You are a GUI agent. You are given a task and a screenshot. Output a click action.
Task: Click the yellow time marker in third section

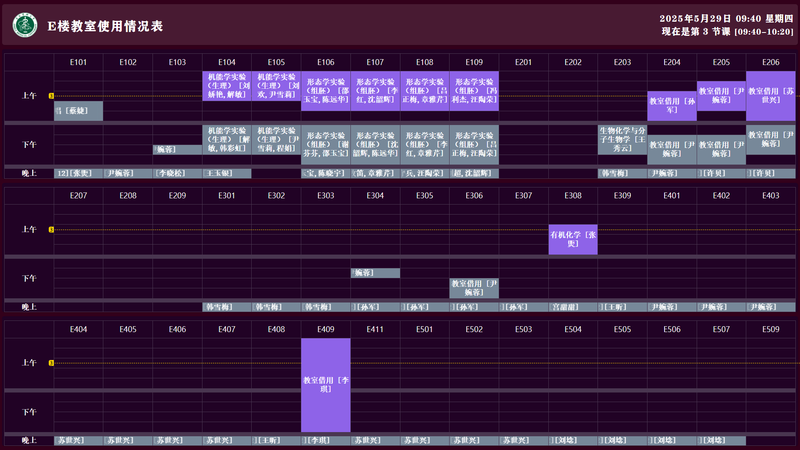click(x=51, y=364)
